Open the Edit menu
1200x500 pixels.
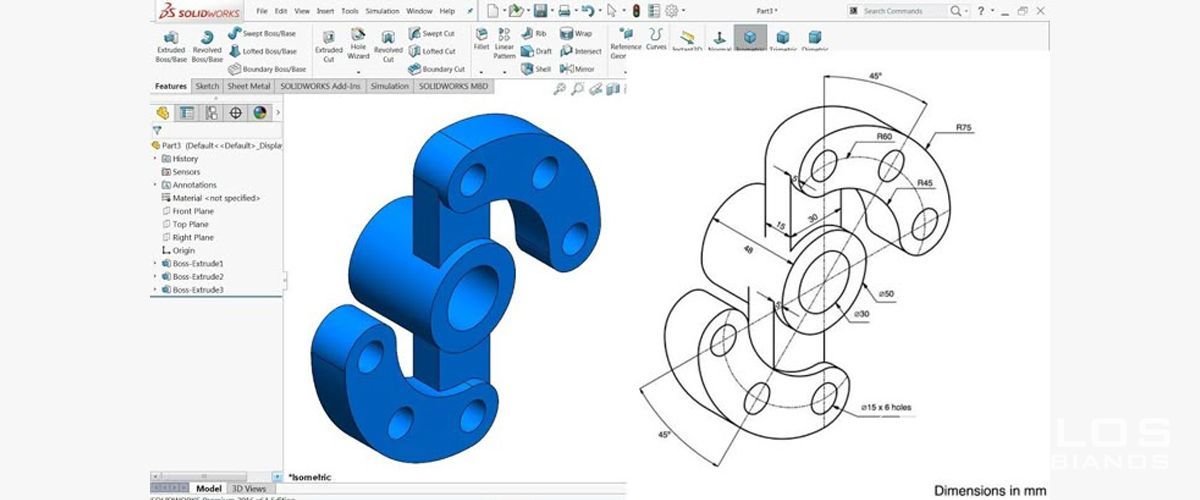[281, 11]
